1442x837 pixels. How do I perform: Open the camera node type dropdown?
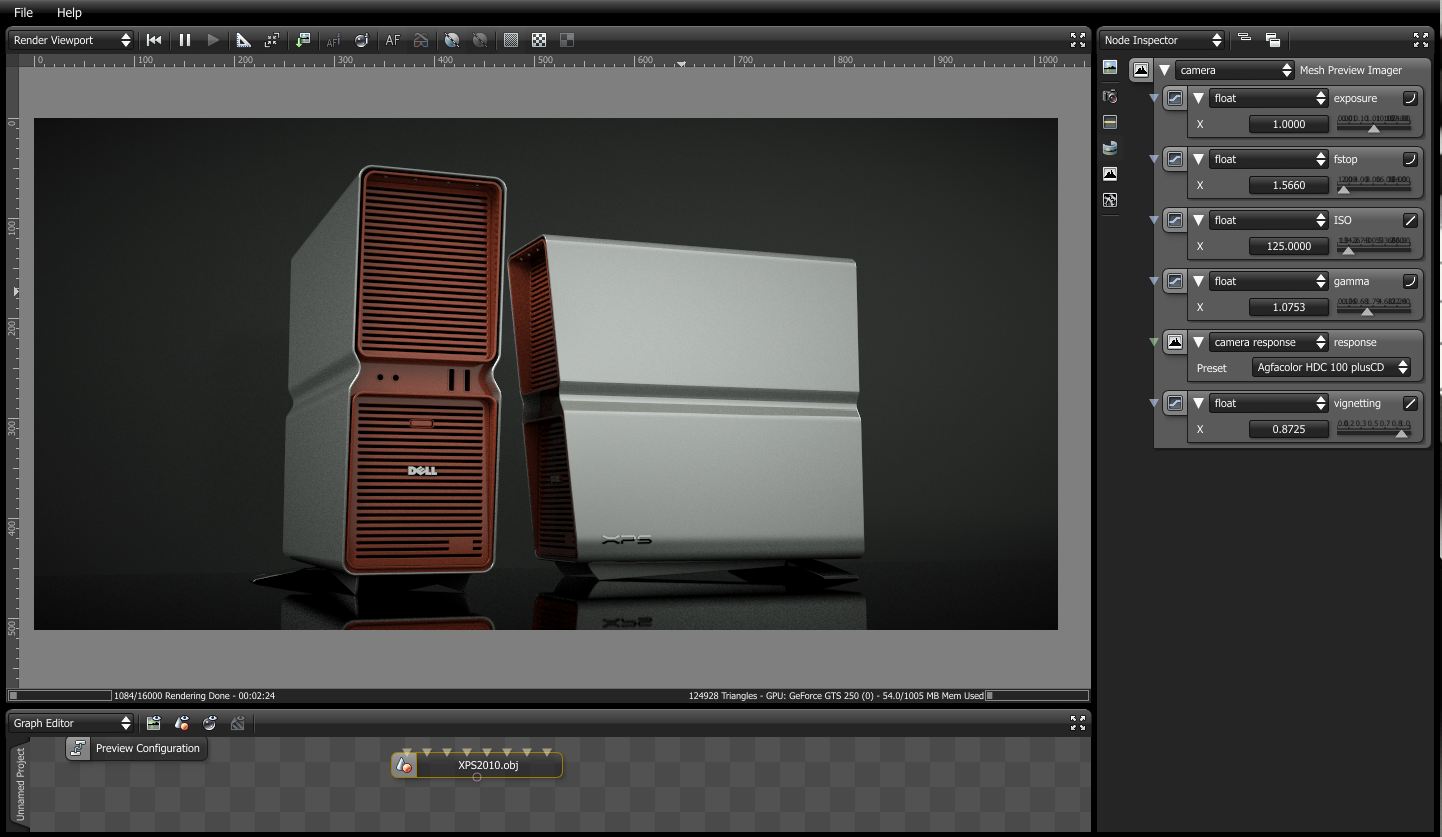(1235, 70)
